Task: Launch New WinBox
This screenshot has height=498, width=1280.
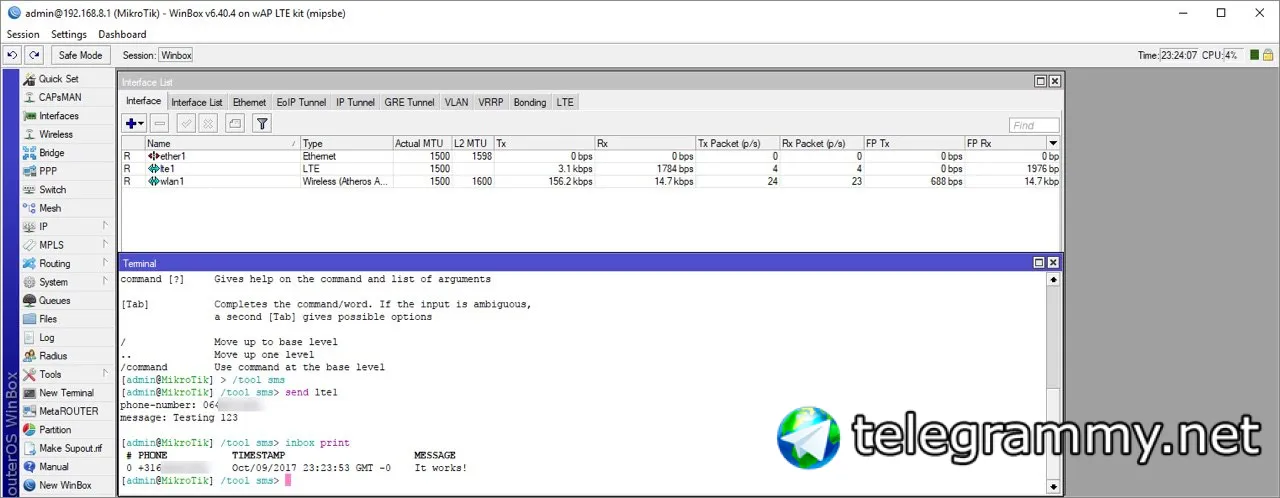Action: pos(65,485)
